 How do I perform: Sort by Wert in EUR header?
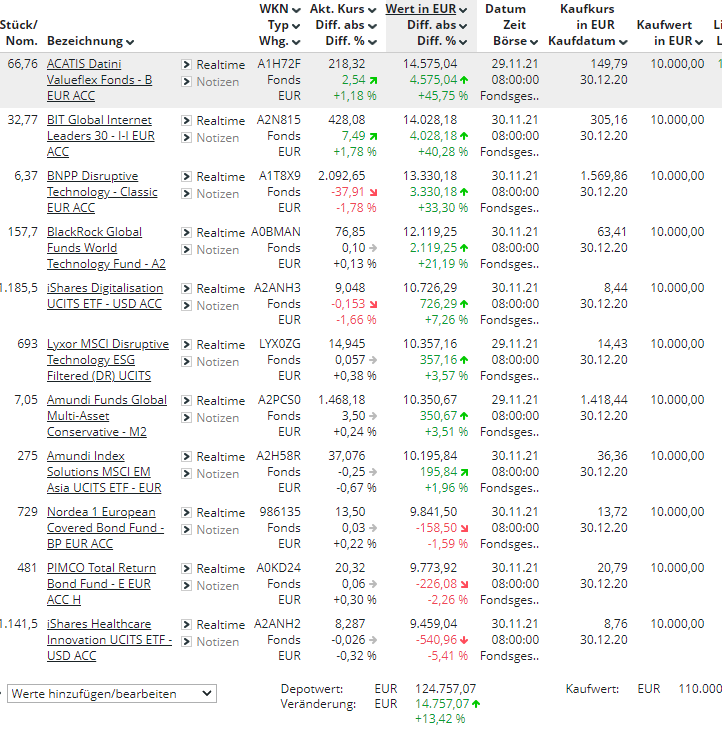pyautogui.click(x=426, y=9)
